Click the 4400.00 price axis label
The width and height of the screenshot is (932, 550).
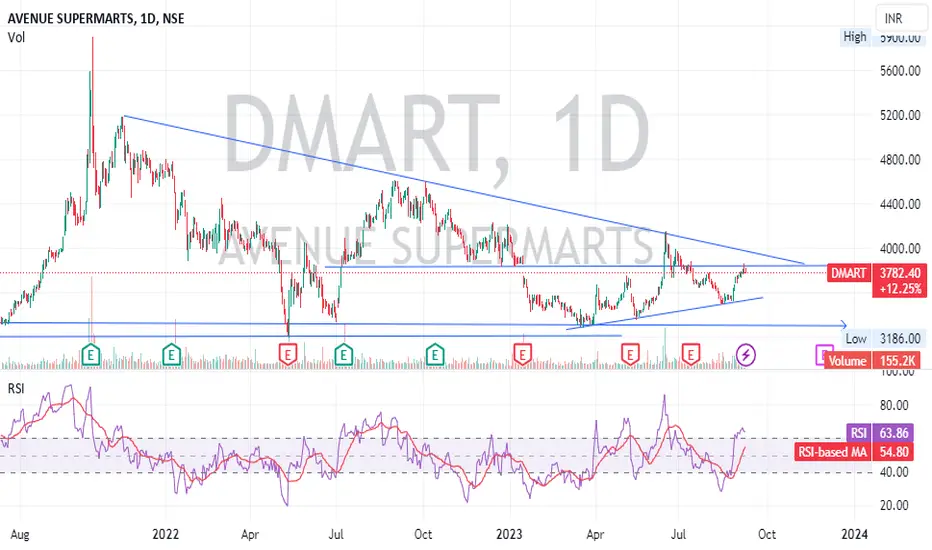pyautogui.click(x=900, y=204)
